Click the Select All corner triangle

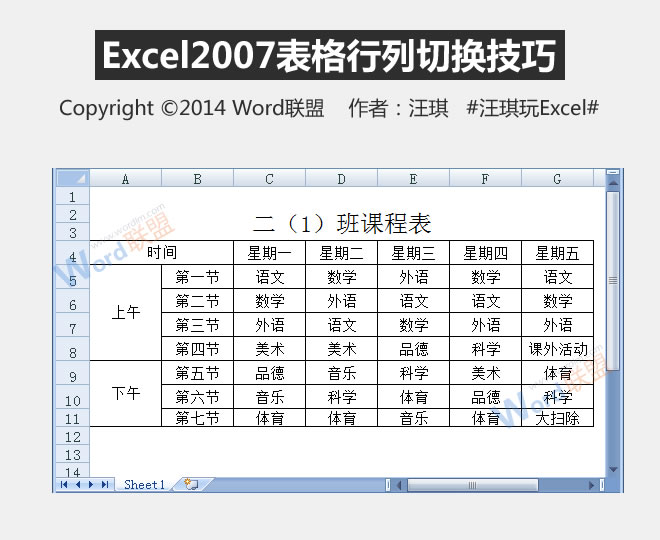(x=72, y=179)
